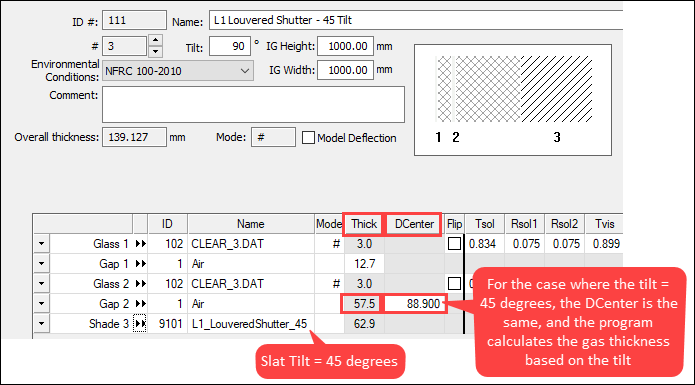
Task: Click the number of layers field
Action: [x=125, y=46]
